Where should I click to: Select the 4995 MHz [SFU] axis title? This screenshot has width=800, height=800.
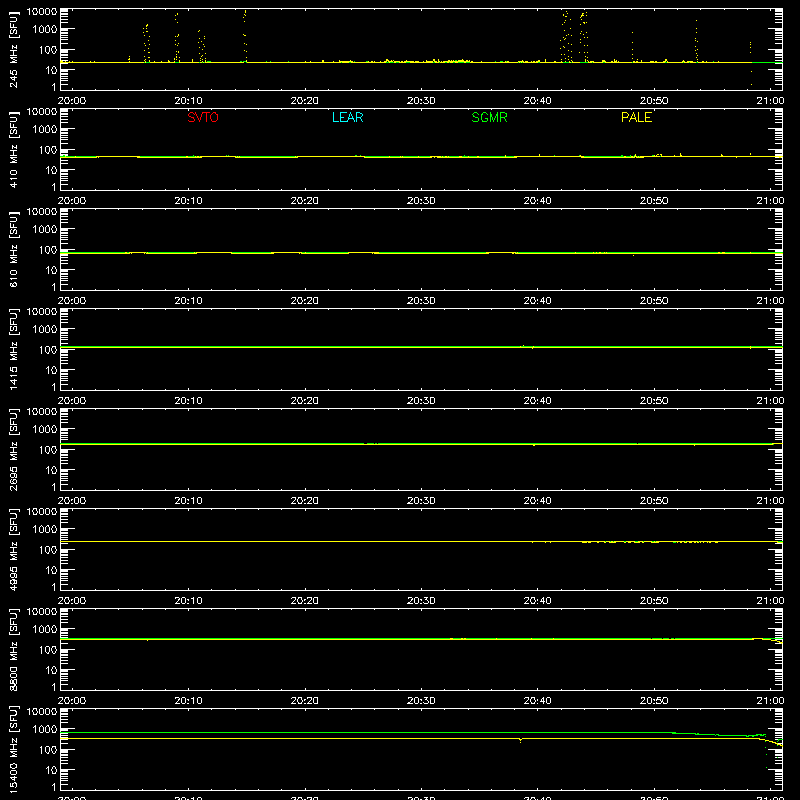pos(14,549)
